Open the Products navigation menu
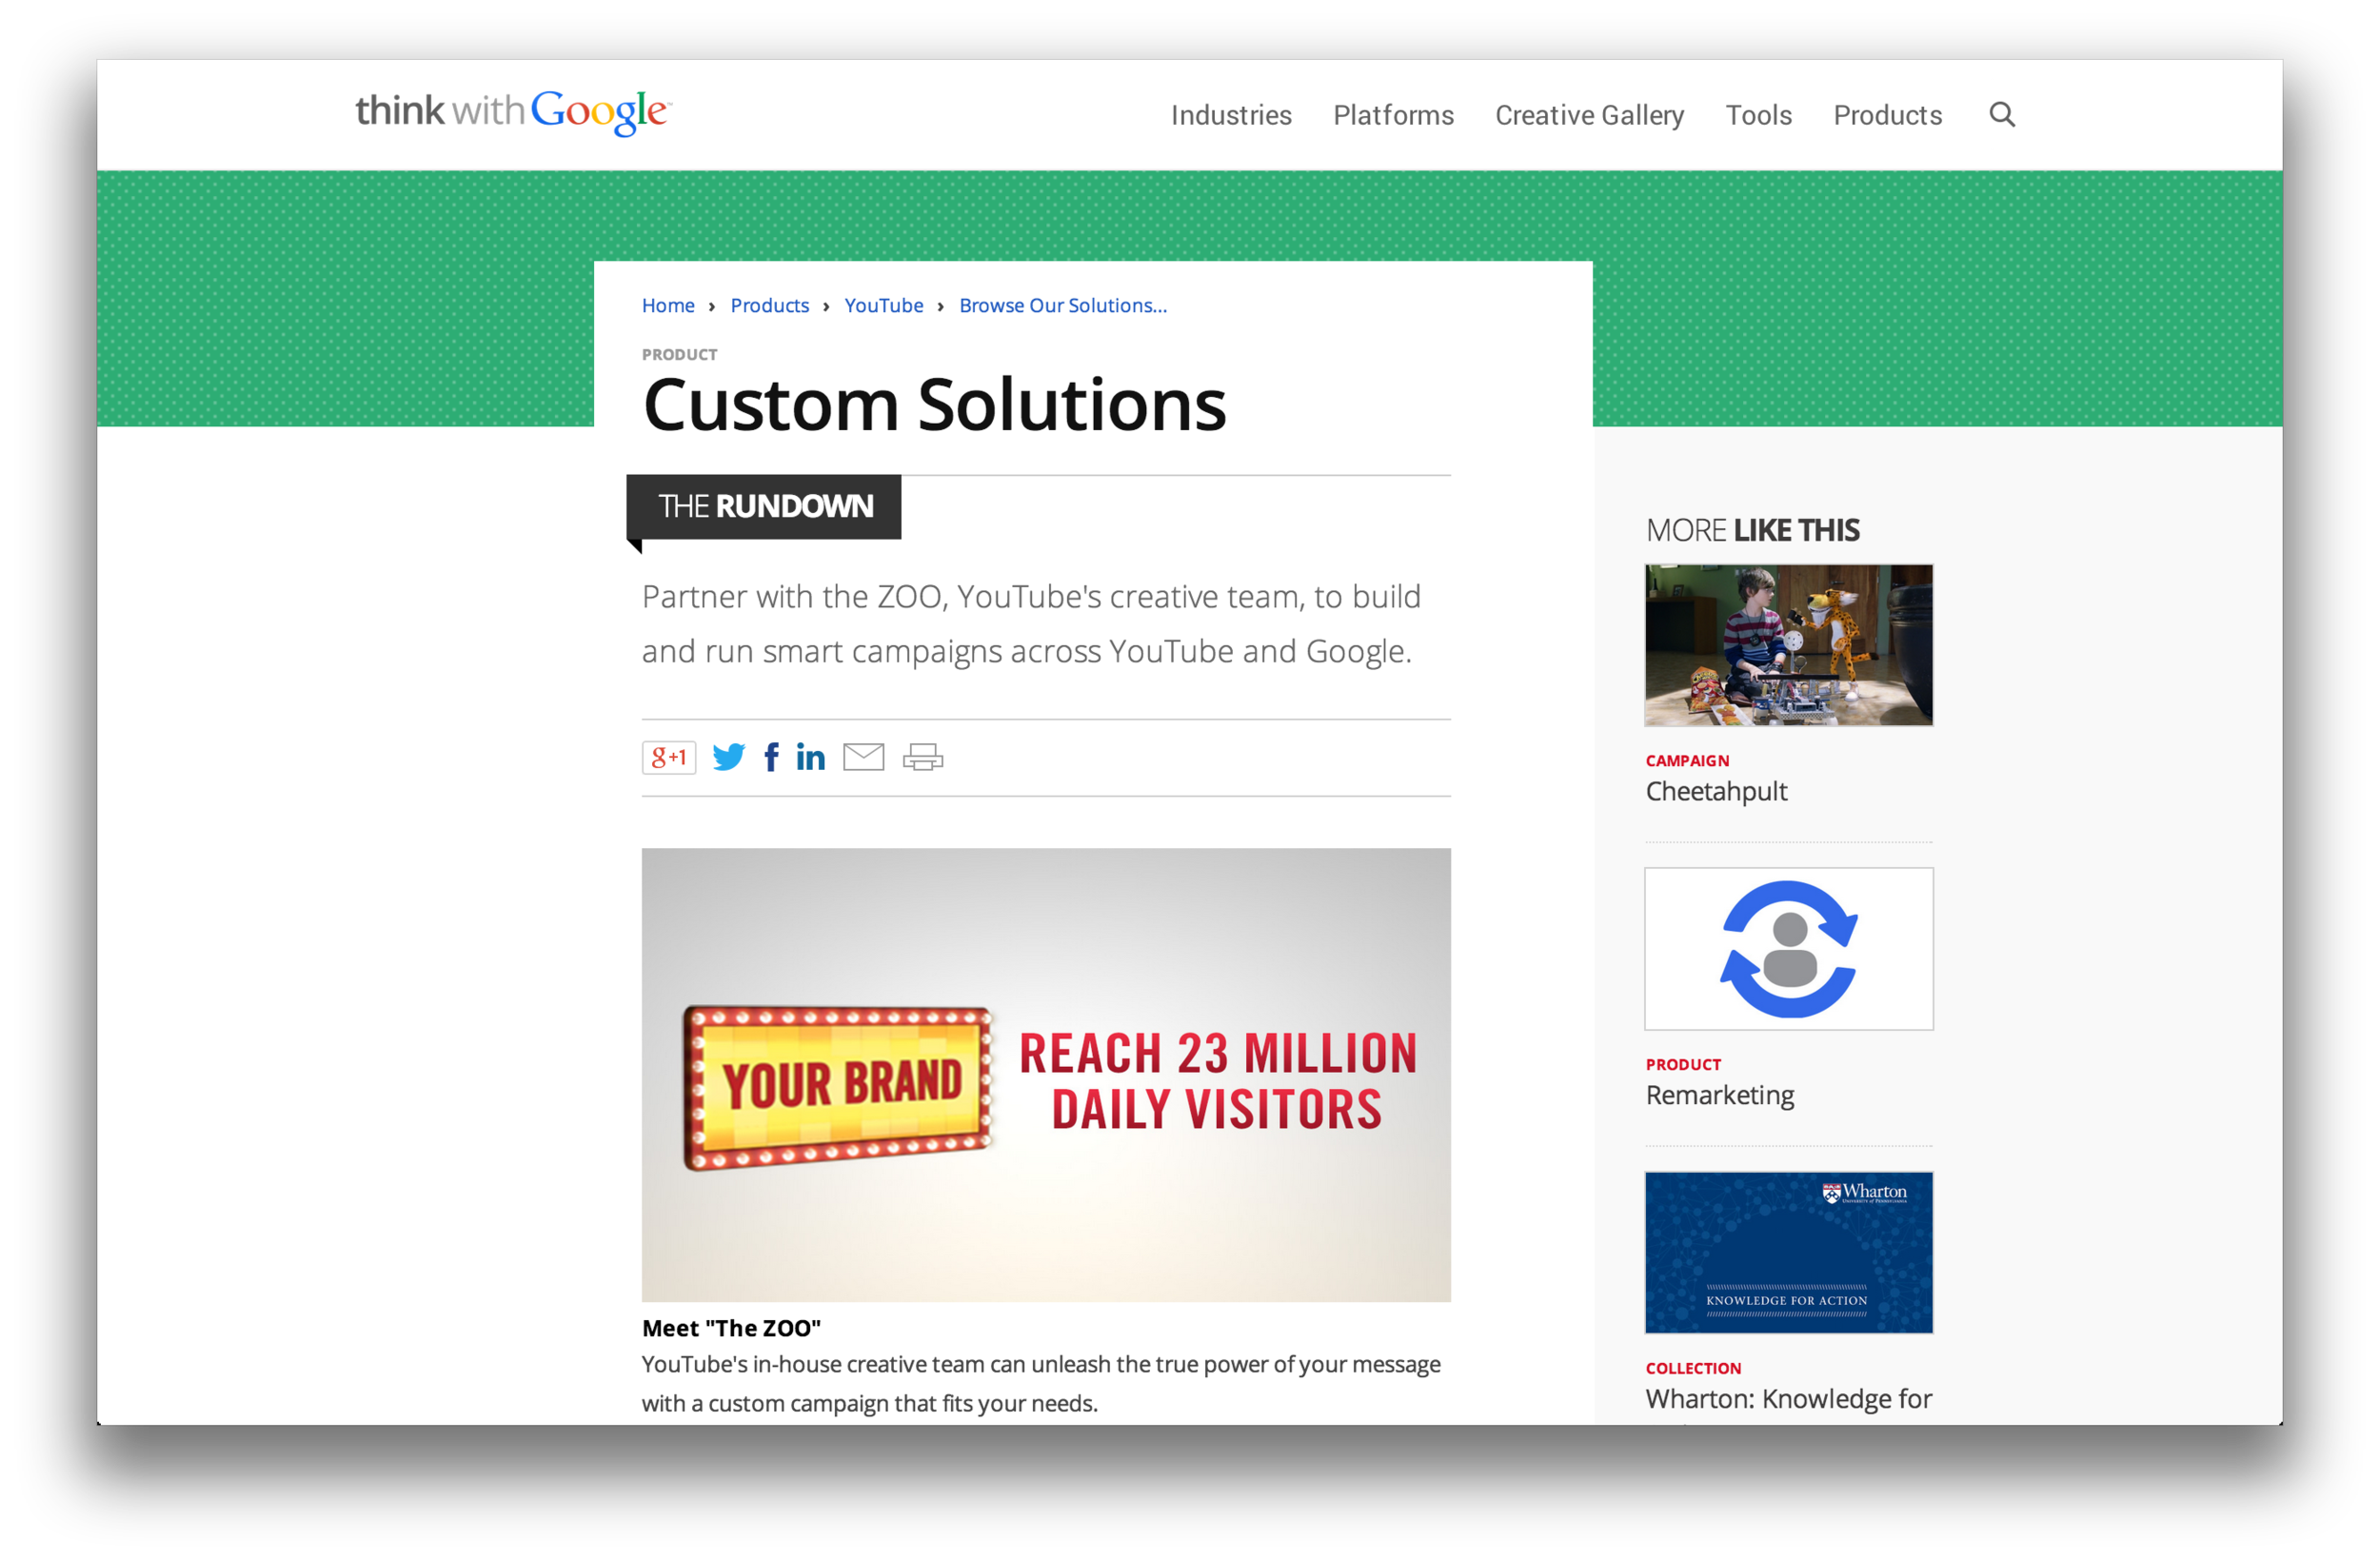Image resolution: width=2380 pixels, height=1560 pixels. click(1887, 115)
